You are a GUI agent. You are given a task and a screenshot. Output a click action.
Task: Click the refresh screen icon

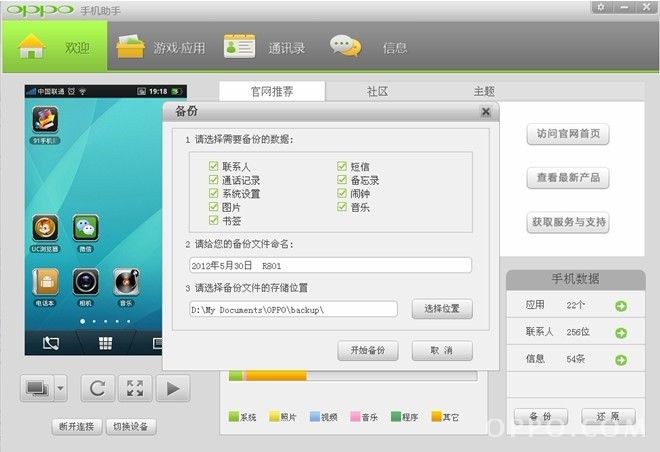point(98,388)
